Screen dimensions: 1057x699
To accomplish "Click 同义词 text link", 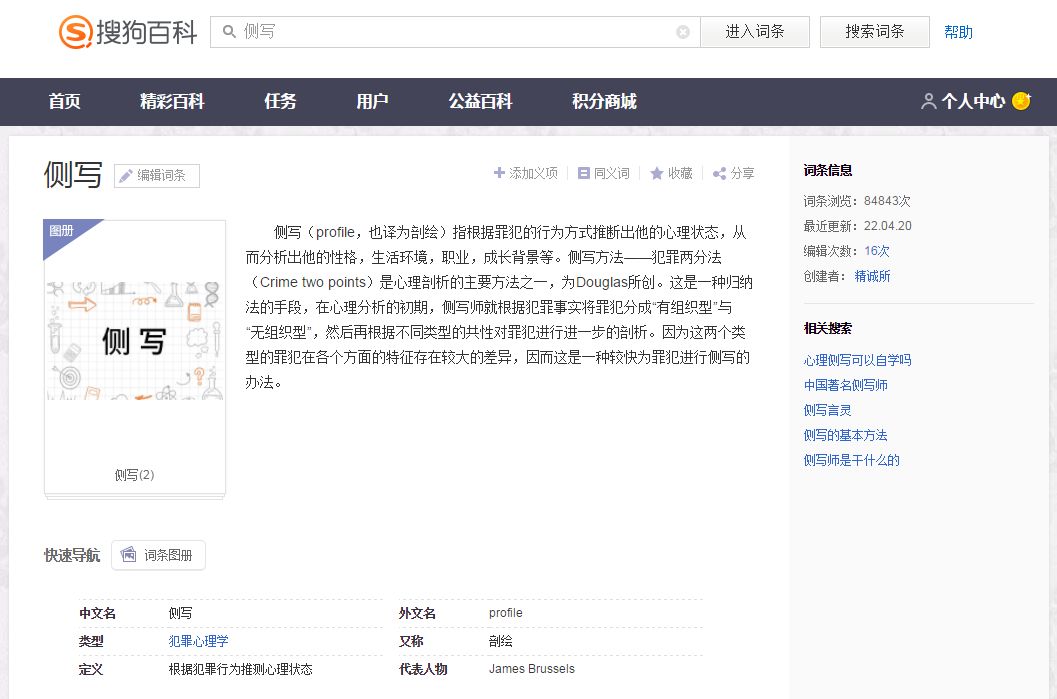I will click(611, 173).
